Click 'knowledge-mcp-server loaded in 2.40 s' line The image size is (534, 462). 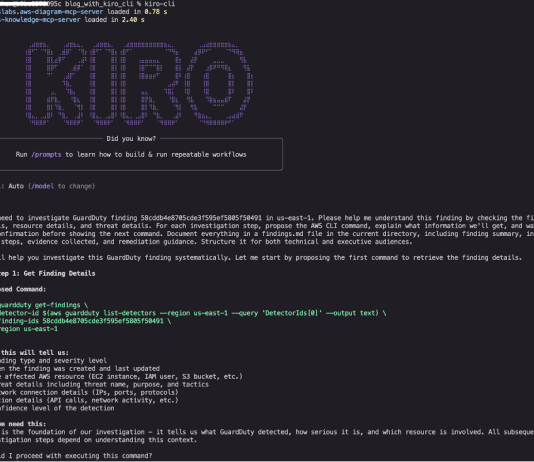[72, 20]
